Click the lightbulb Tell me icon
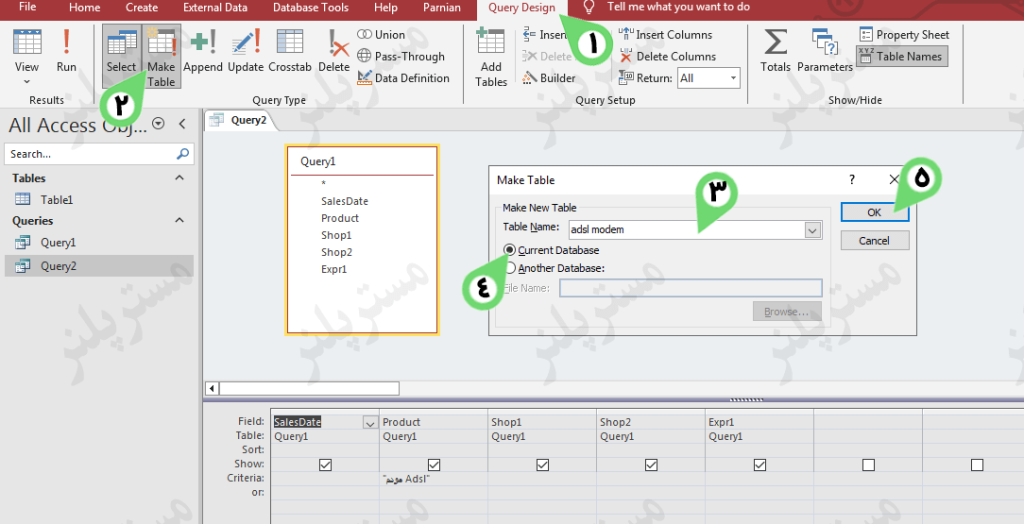The height and width of the screenshot is (524, 1024). pos(589,7)
